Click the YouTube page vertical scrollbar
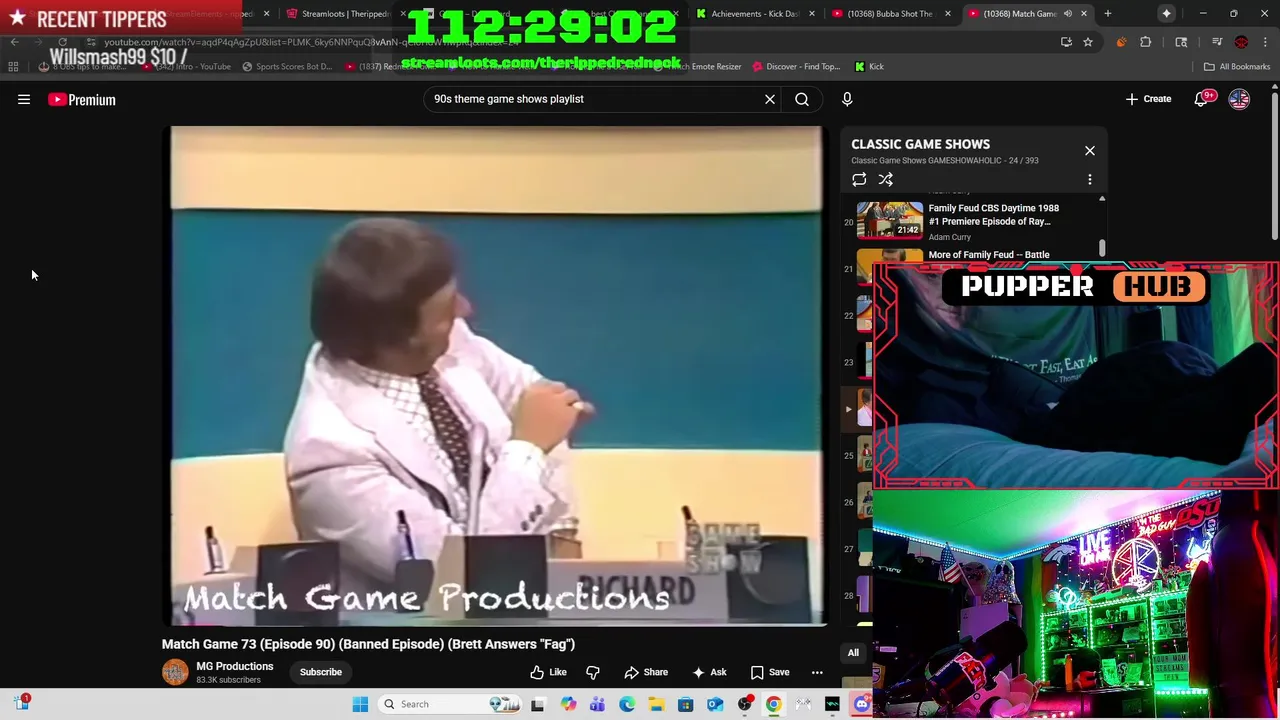The image size is (1280, 720). [1274, 165]
